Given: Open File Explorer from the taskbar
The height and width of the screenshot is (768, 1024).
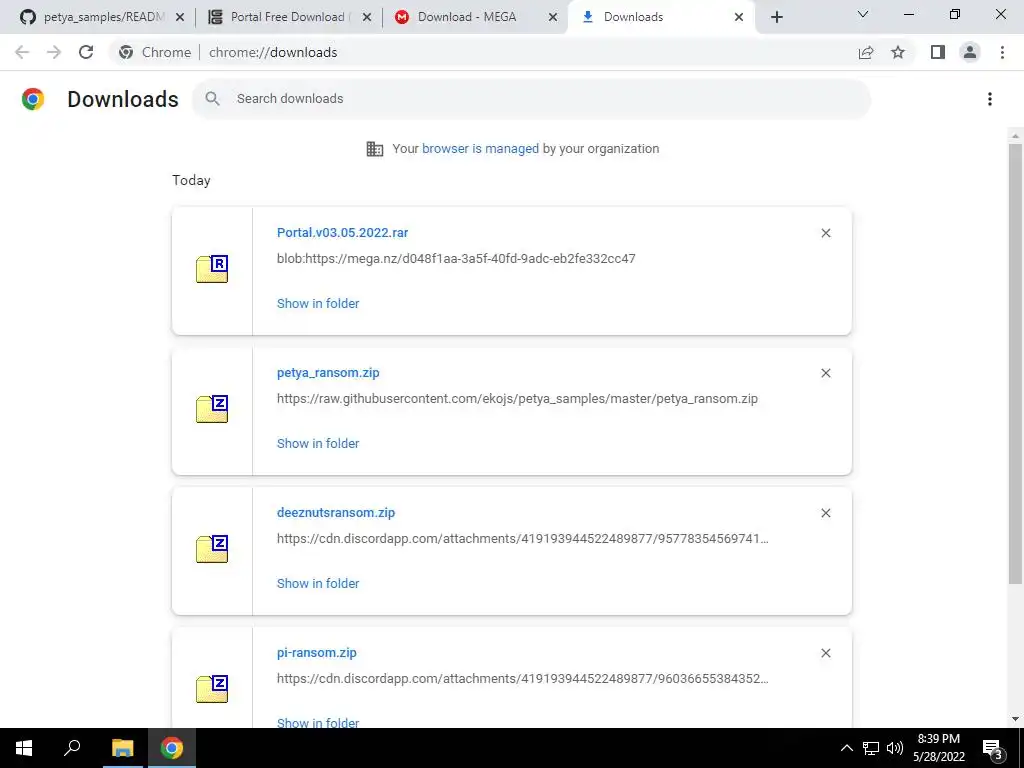Looking at the screenshot, I should point(122,748).
